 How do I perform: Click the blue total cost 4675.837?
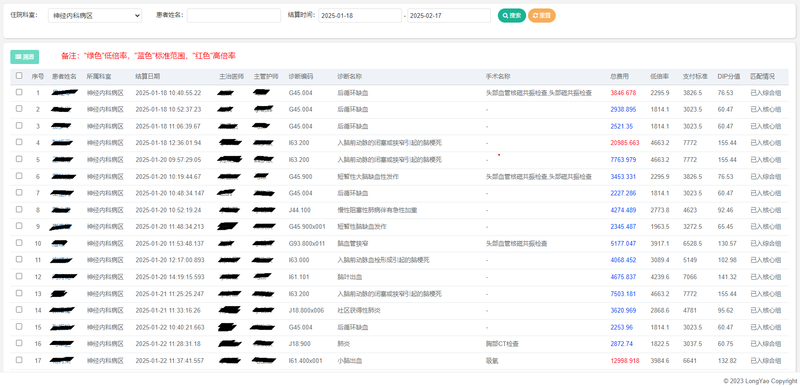tap(623, 277)
